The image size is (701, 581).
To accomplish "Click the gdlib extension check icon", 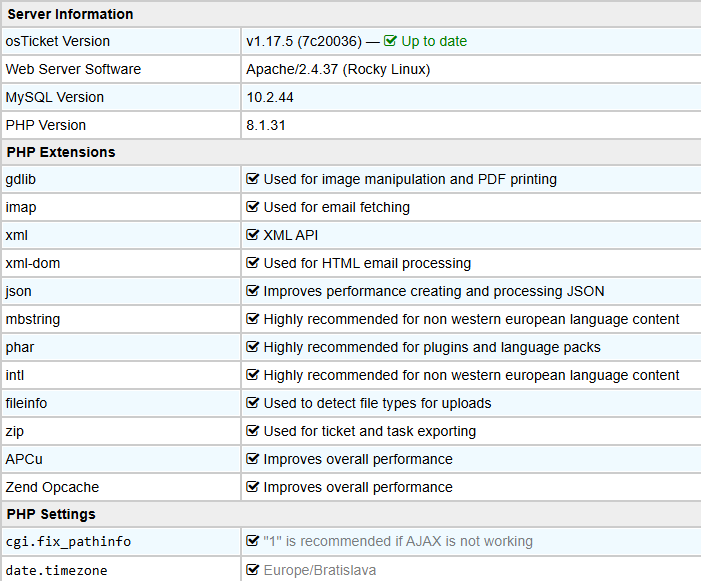I will [252, 179].
